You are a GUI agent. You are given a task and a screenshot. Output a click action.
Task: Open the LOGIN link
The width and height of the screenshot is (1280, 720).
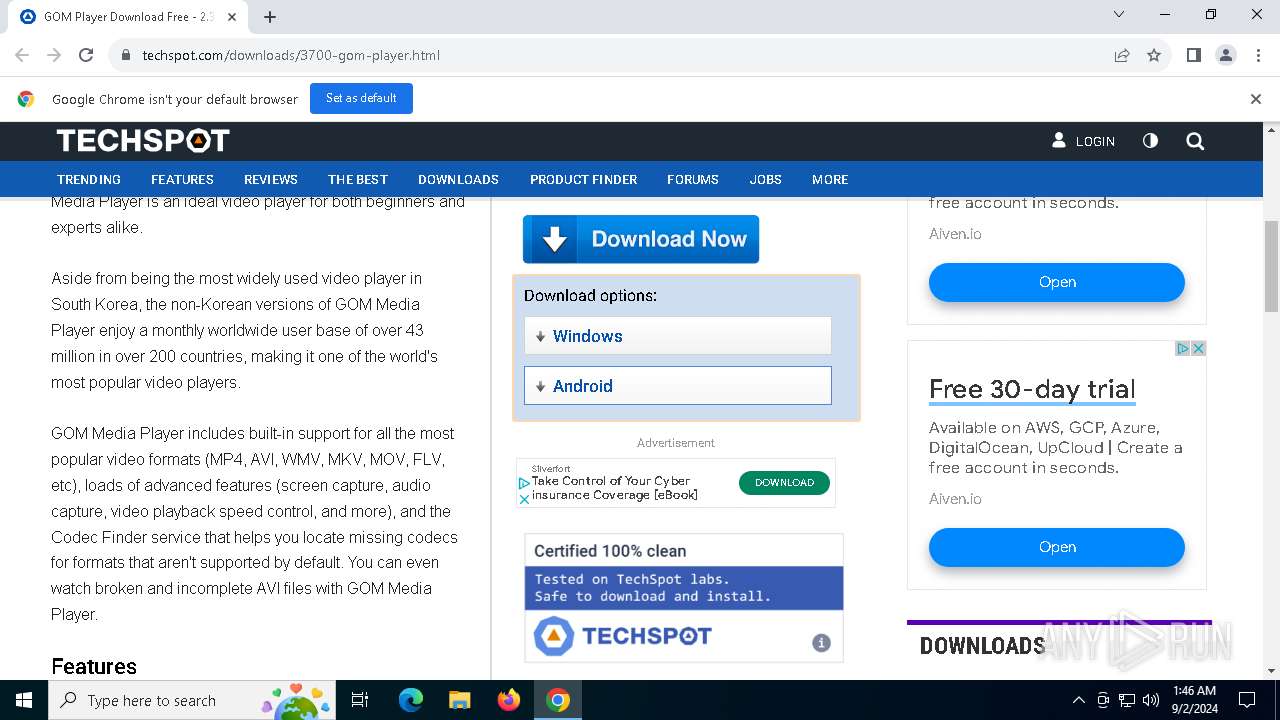pos(1083,141)
